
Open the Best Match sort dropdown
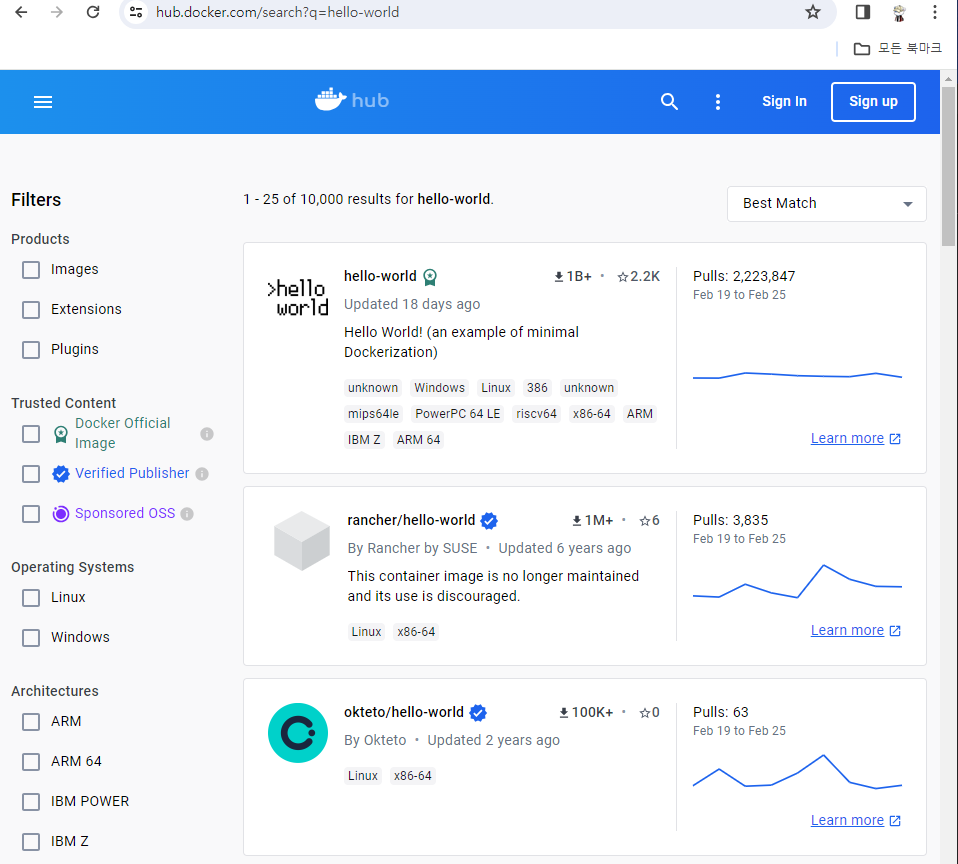(x=827, y=203)
